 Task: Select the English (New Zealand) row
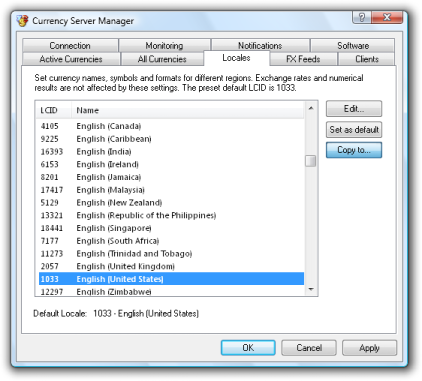point(171,202)
